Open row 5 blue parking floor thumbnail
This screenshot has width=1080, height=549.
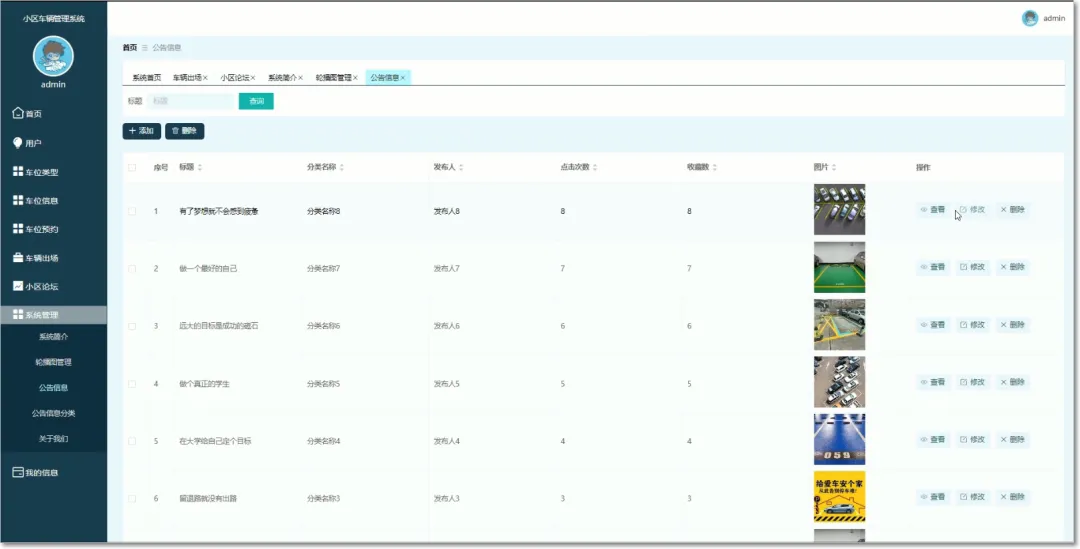click(x=839, y=439)
